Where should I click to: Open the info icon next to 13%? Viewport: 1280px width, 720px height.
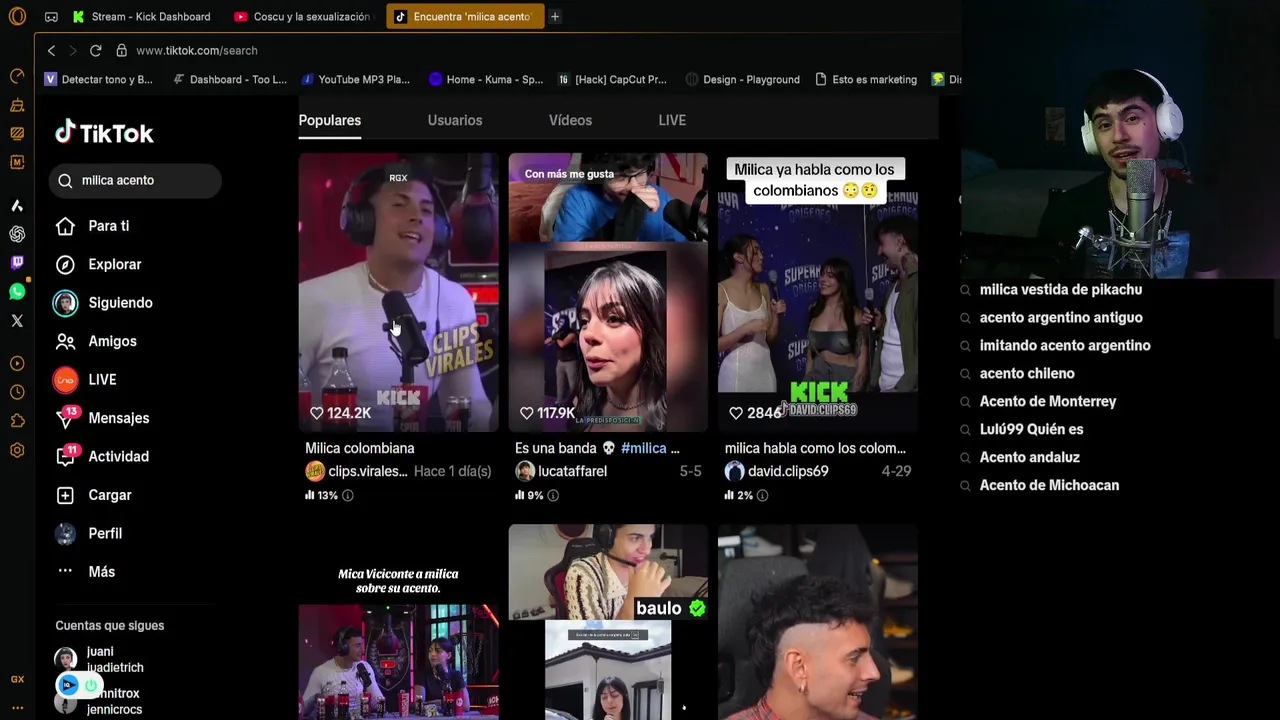click(x=347, y=495)
